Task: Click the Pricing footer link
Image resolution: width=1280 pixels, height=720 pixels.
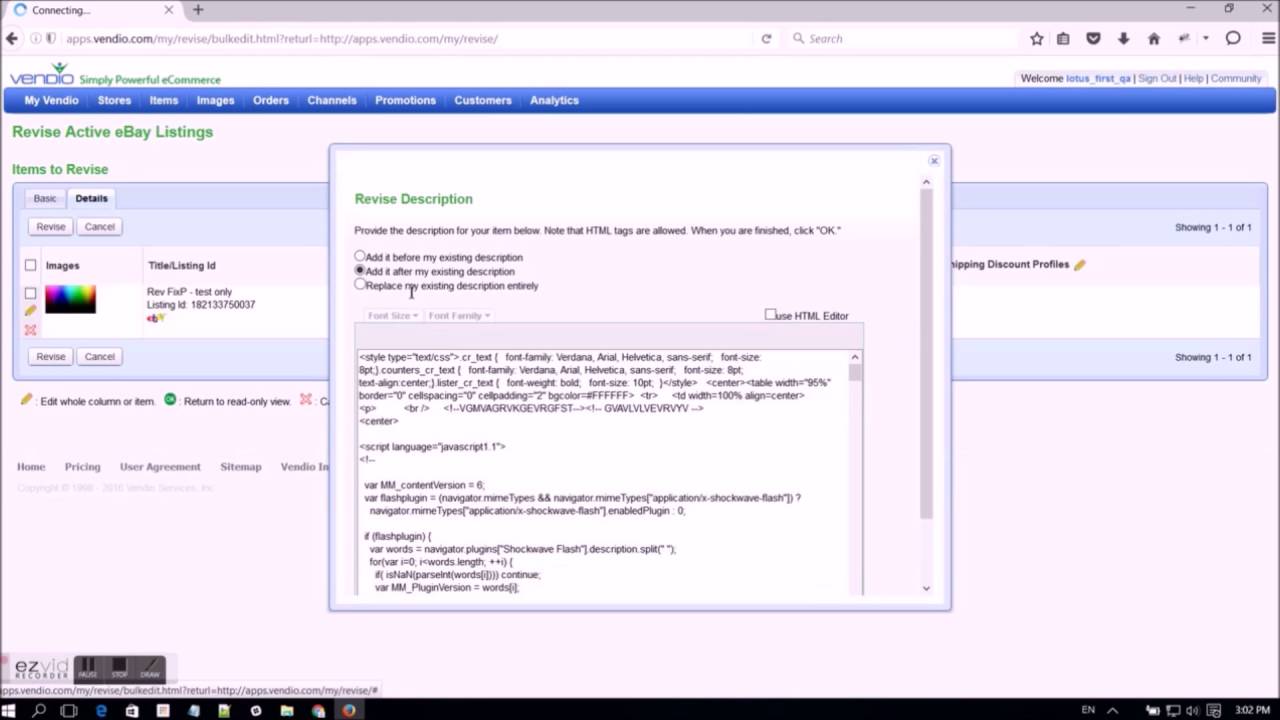Action: tap(82, 466)
